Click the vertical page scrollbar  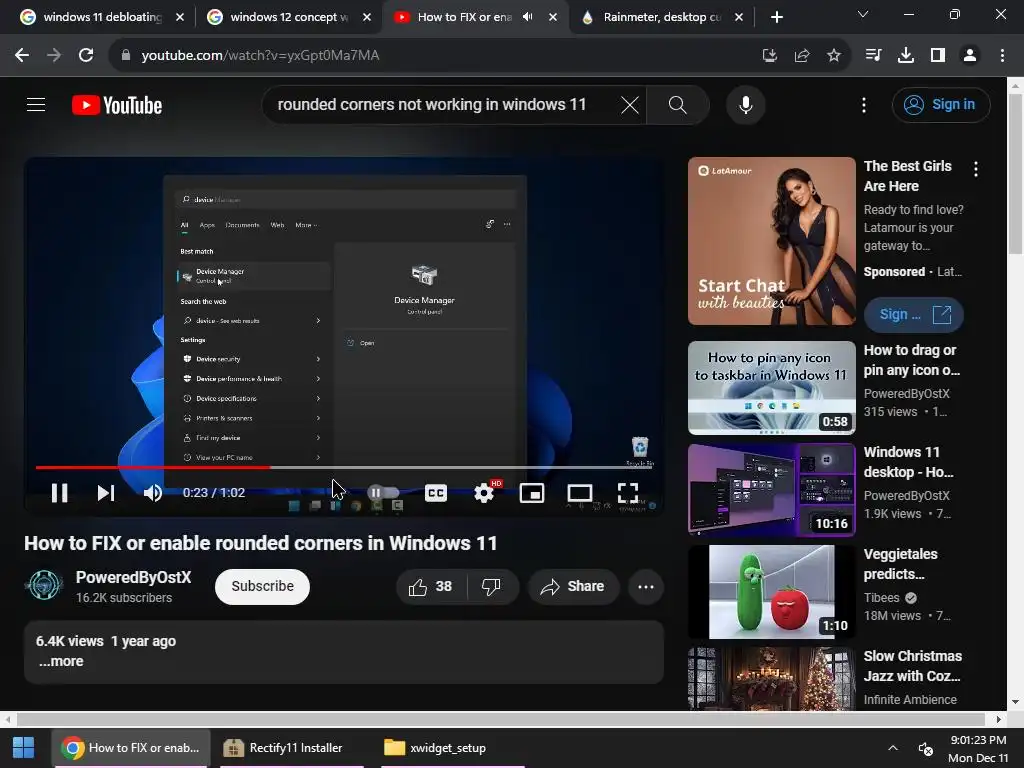[x=1016, y=174]
